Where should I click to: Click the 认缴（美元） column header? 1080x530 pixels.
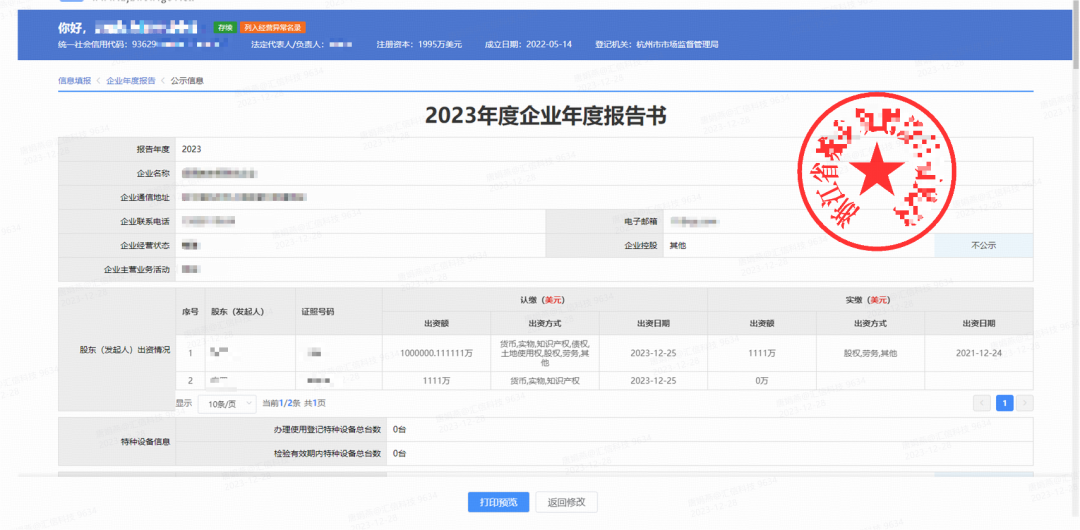pyautogui.click(x=545, y=300)
